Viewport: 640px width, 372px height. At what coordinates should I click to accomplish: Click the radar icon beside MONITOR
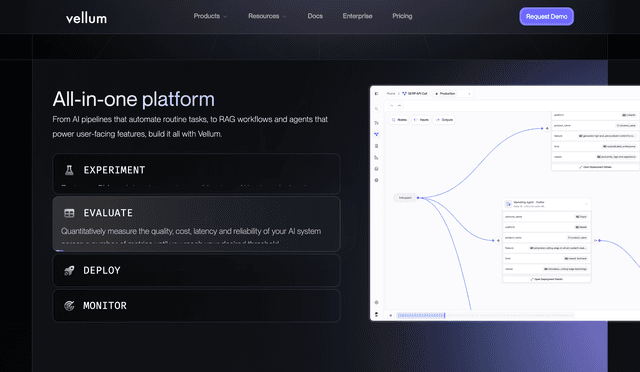[69, 305]
